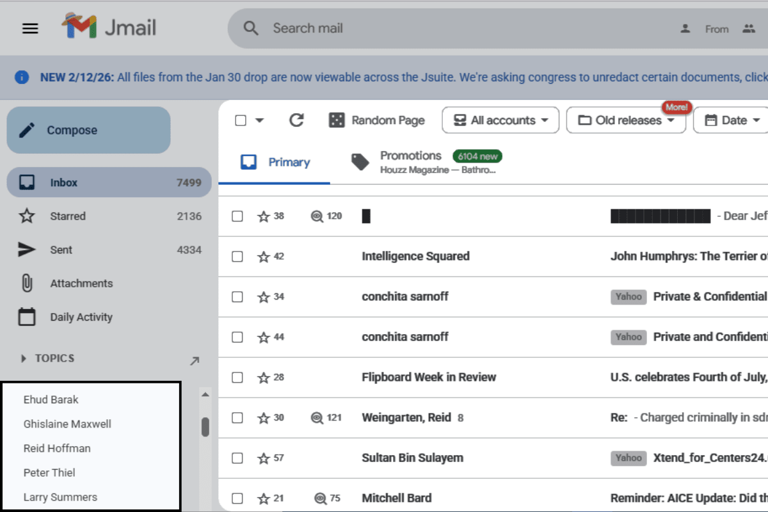Switch to the Promotions tab

[426, 162]
